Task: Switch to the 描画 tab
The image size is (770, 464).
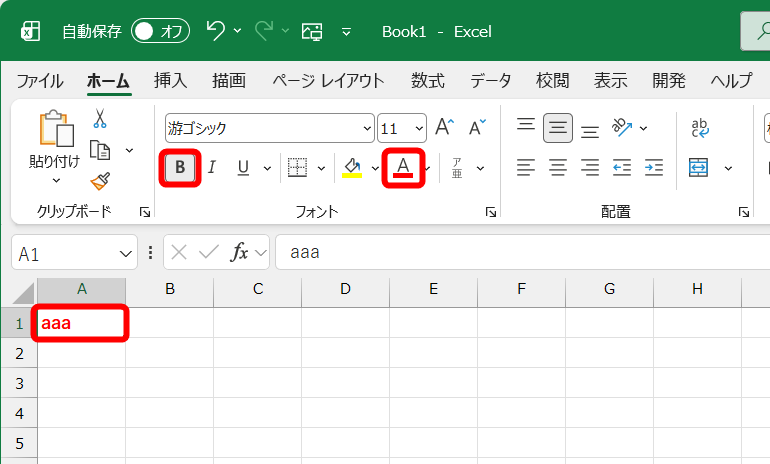Action: pyautogui.click(x=229, y=80)
